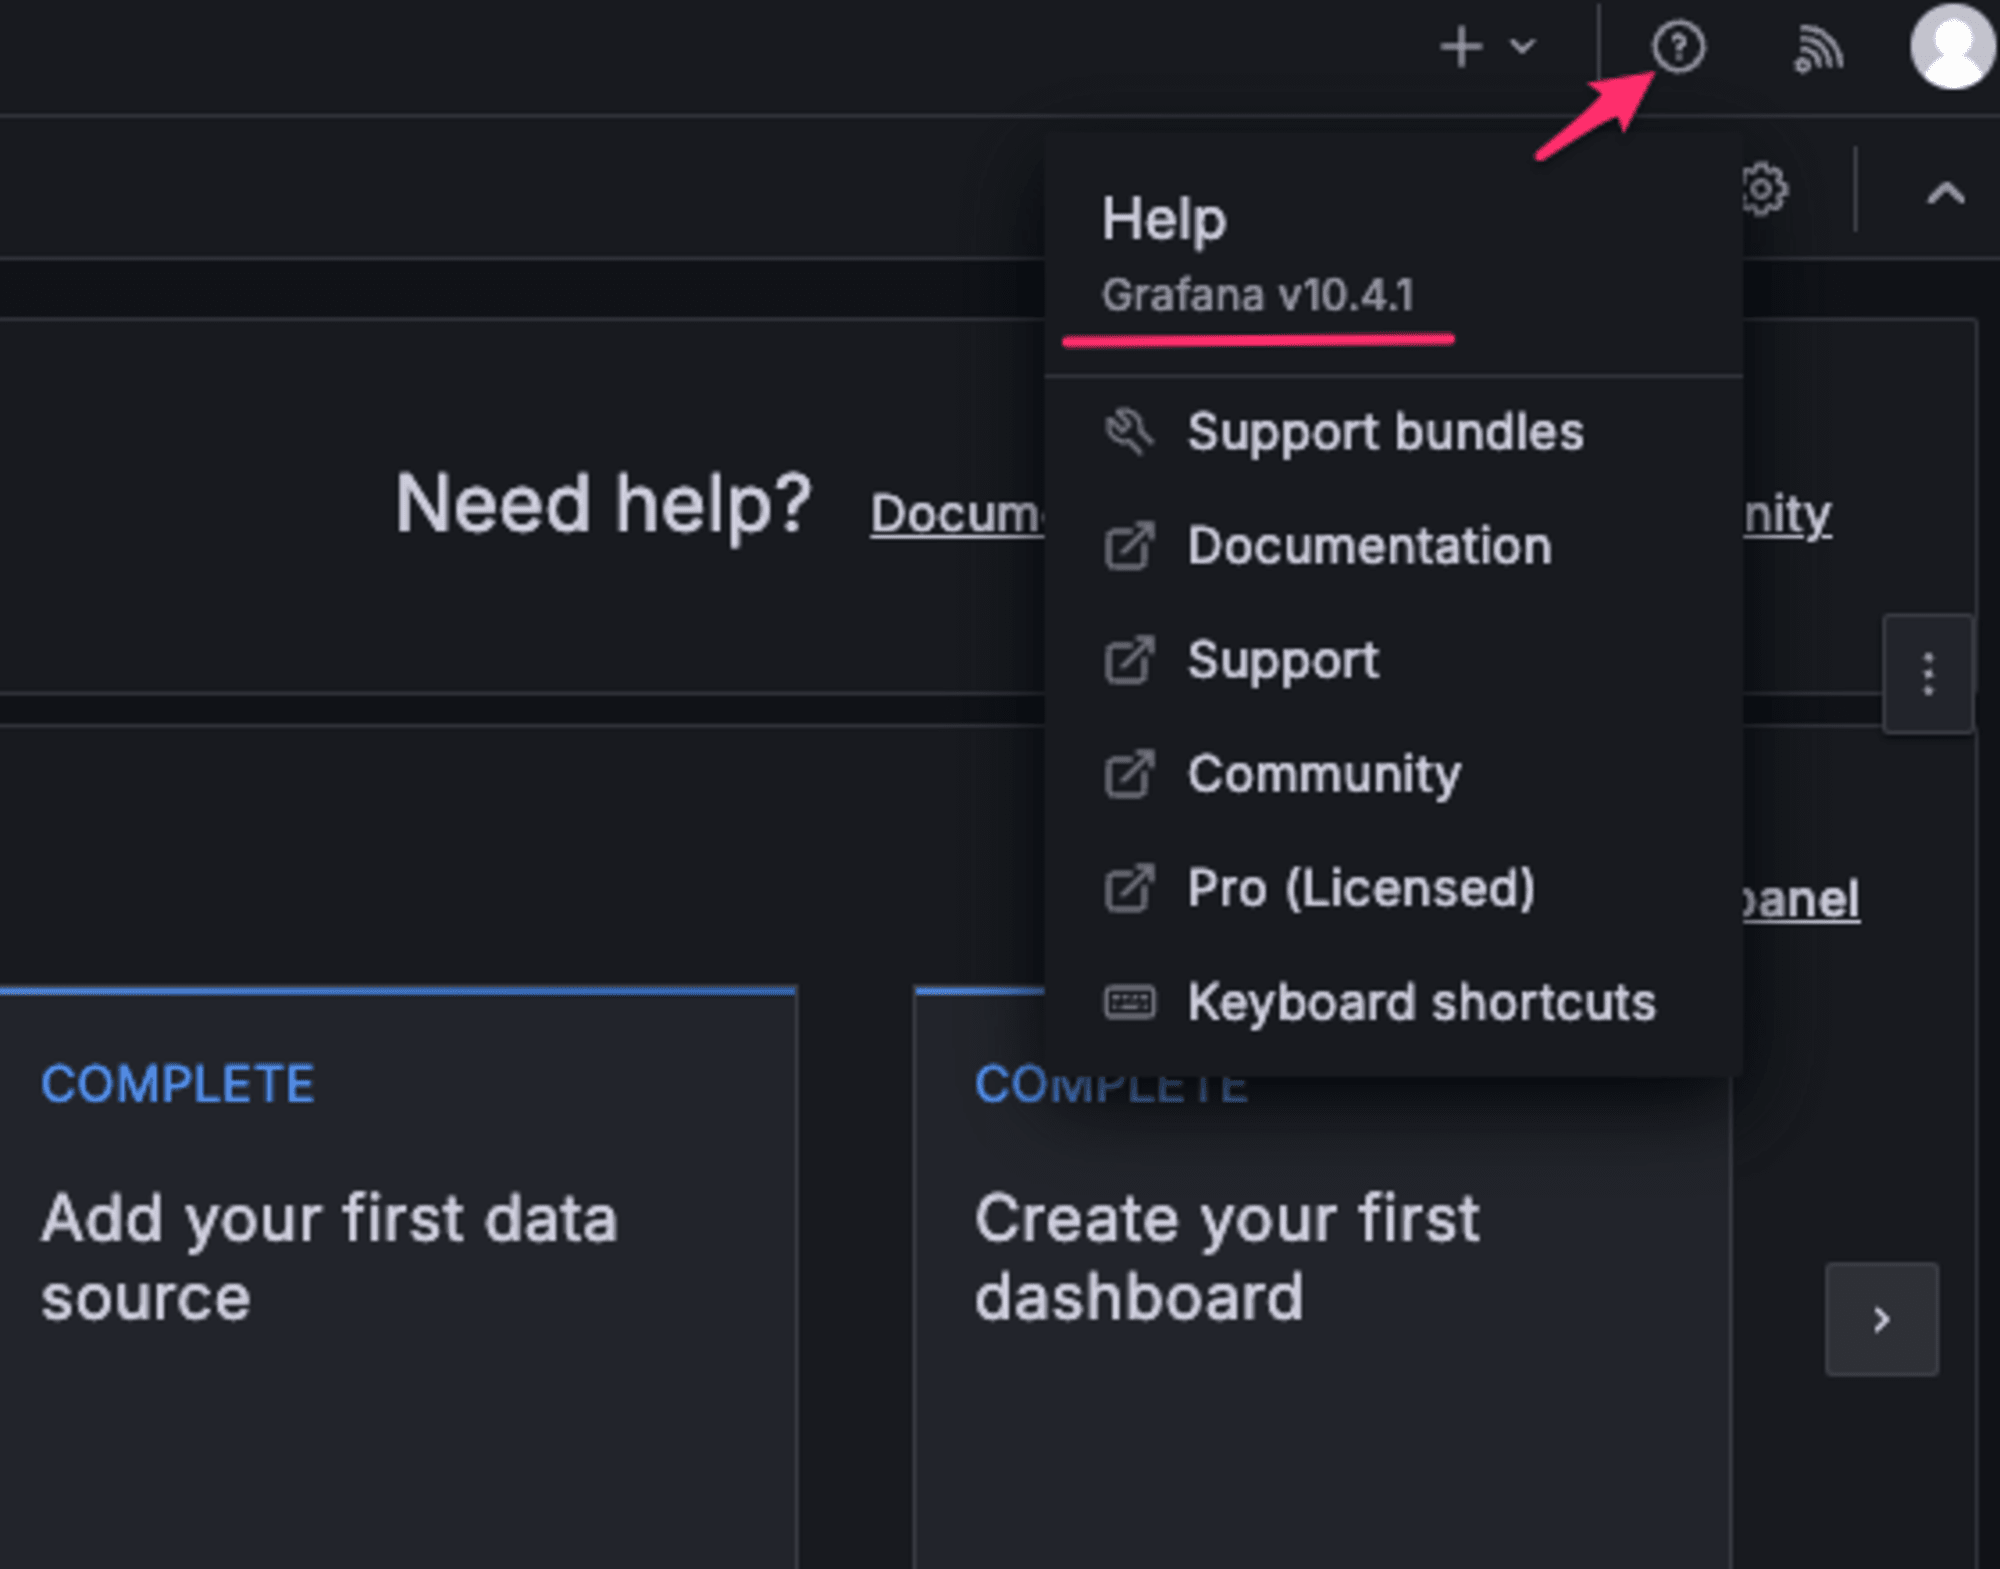
Task: Click external link icon beside Pro (Licensed)
Action: (x=1129, y=888)
